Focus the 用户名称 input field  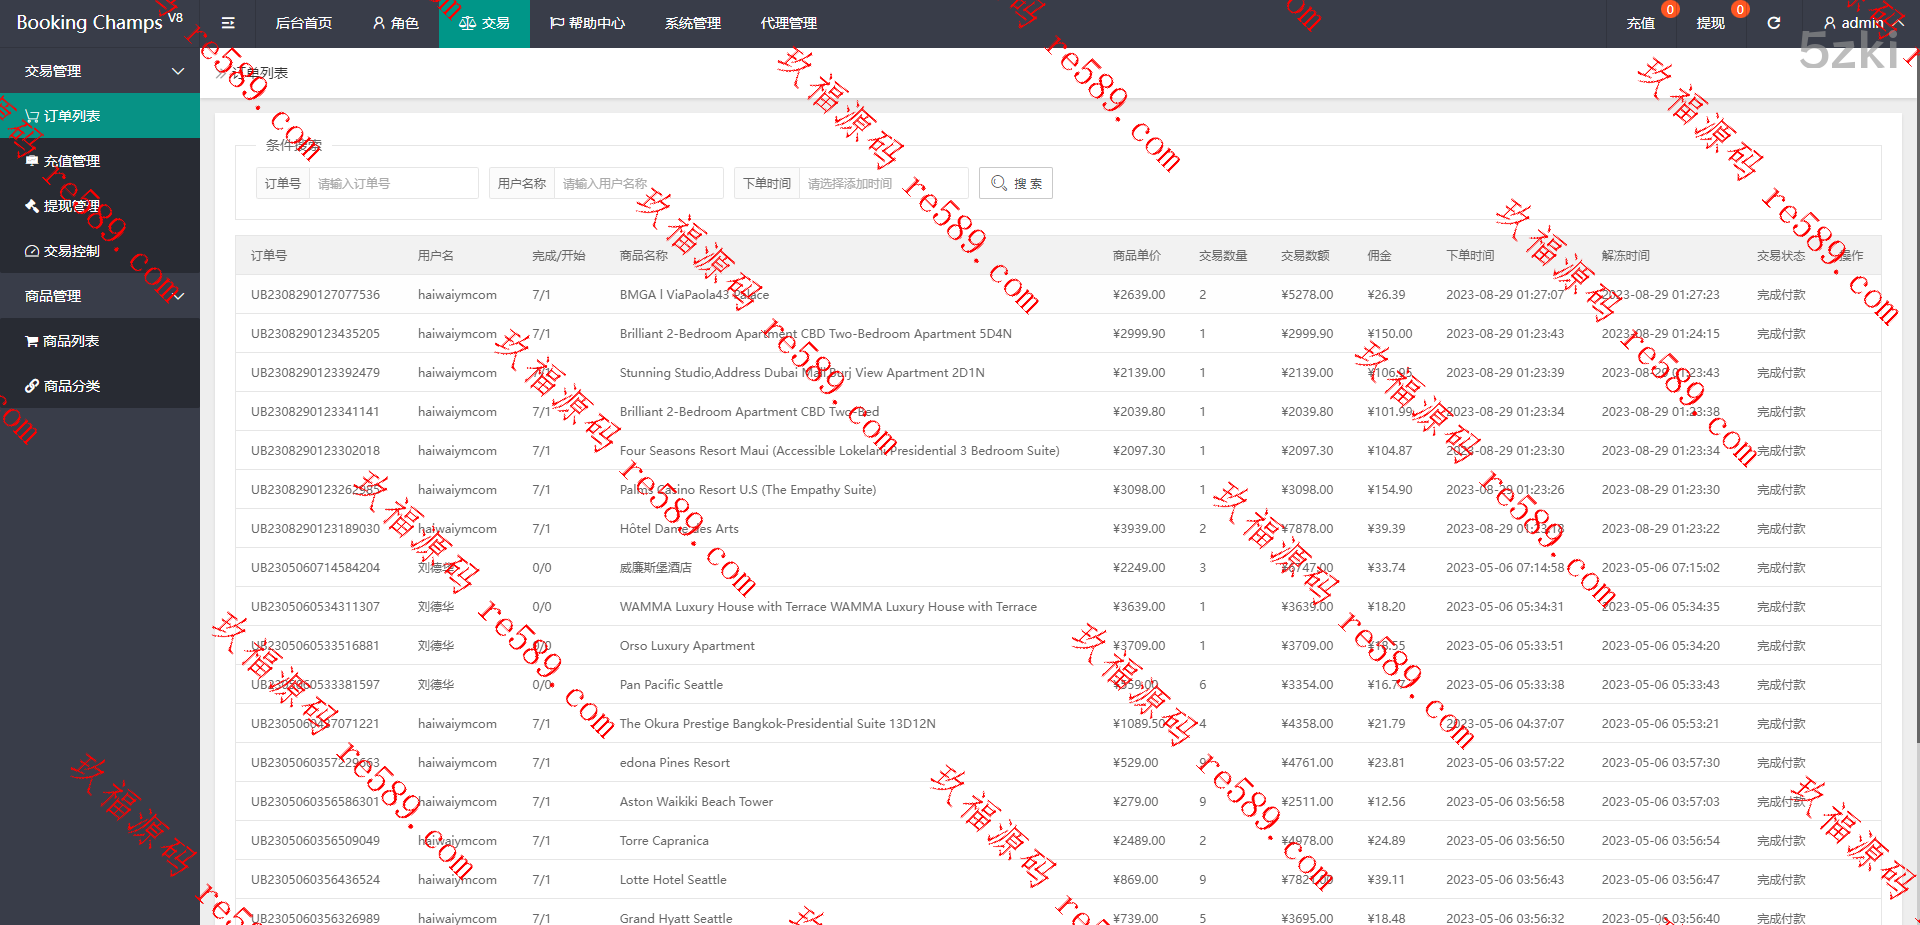tap(638, 183)
